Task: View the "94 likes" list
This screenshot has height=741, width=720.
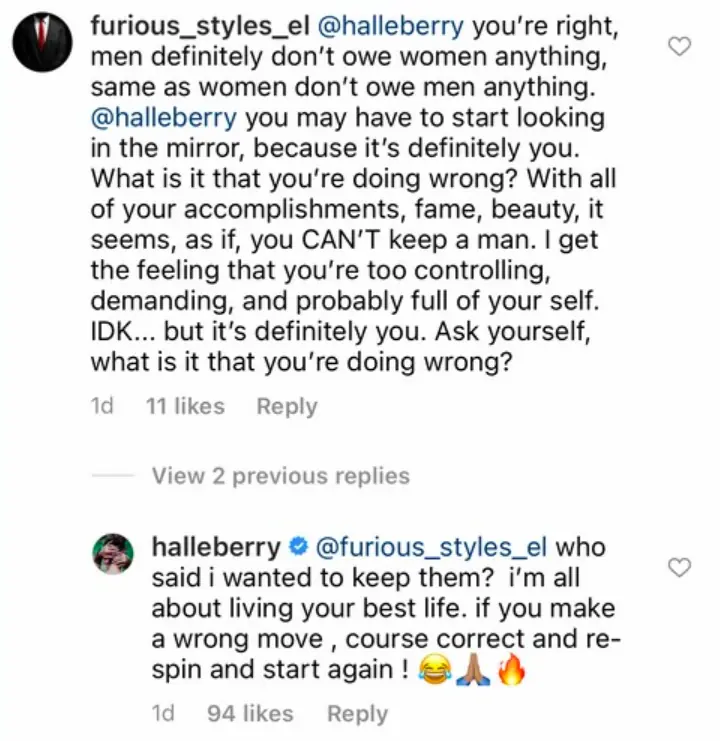Action: tap(250, 714)
